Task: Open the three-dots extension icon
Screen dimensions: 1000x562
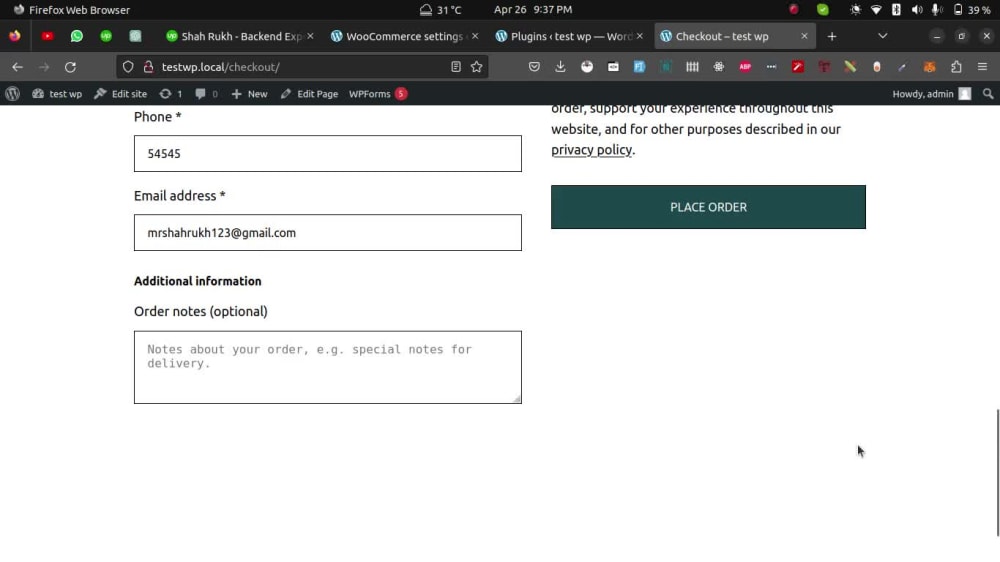Action: click(771, 67)
